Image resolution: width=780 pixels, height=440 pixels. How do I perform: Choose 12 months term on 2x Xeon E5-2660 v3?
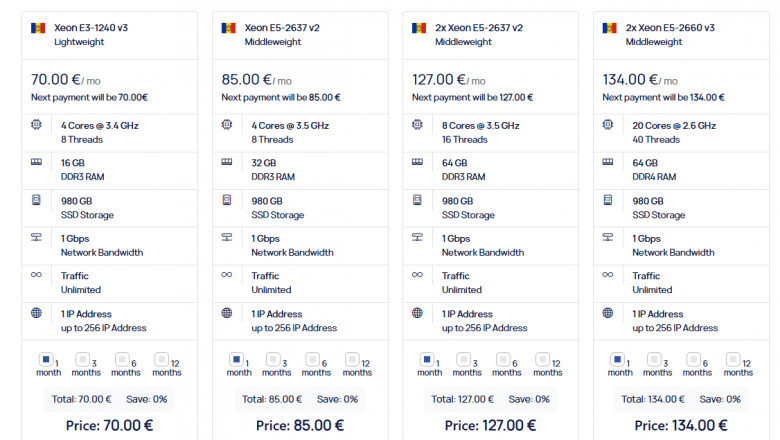733,359
